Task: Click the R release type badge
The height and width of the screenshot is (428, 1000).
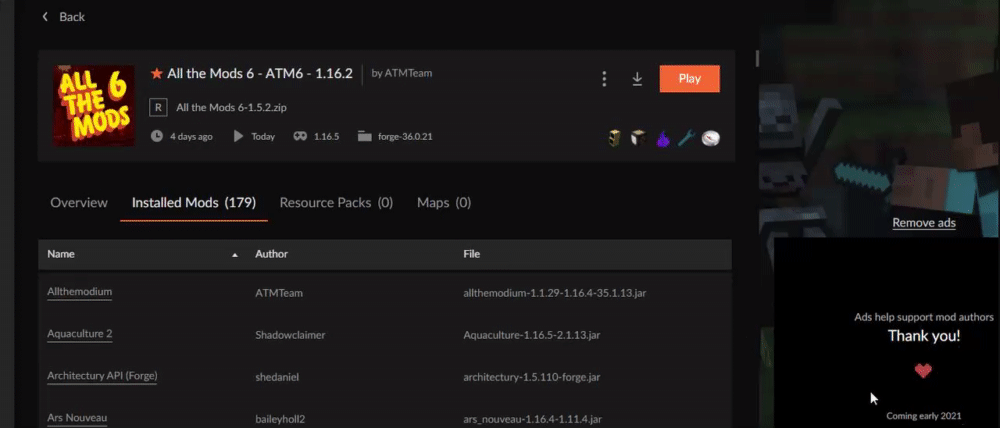Action: click(158, 107)
